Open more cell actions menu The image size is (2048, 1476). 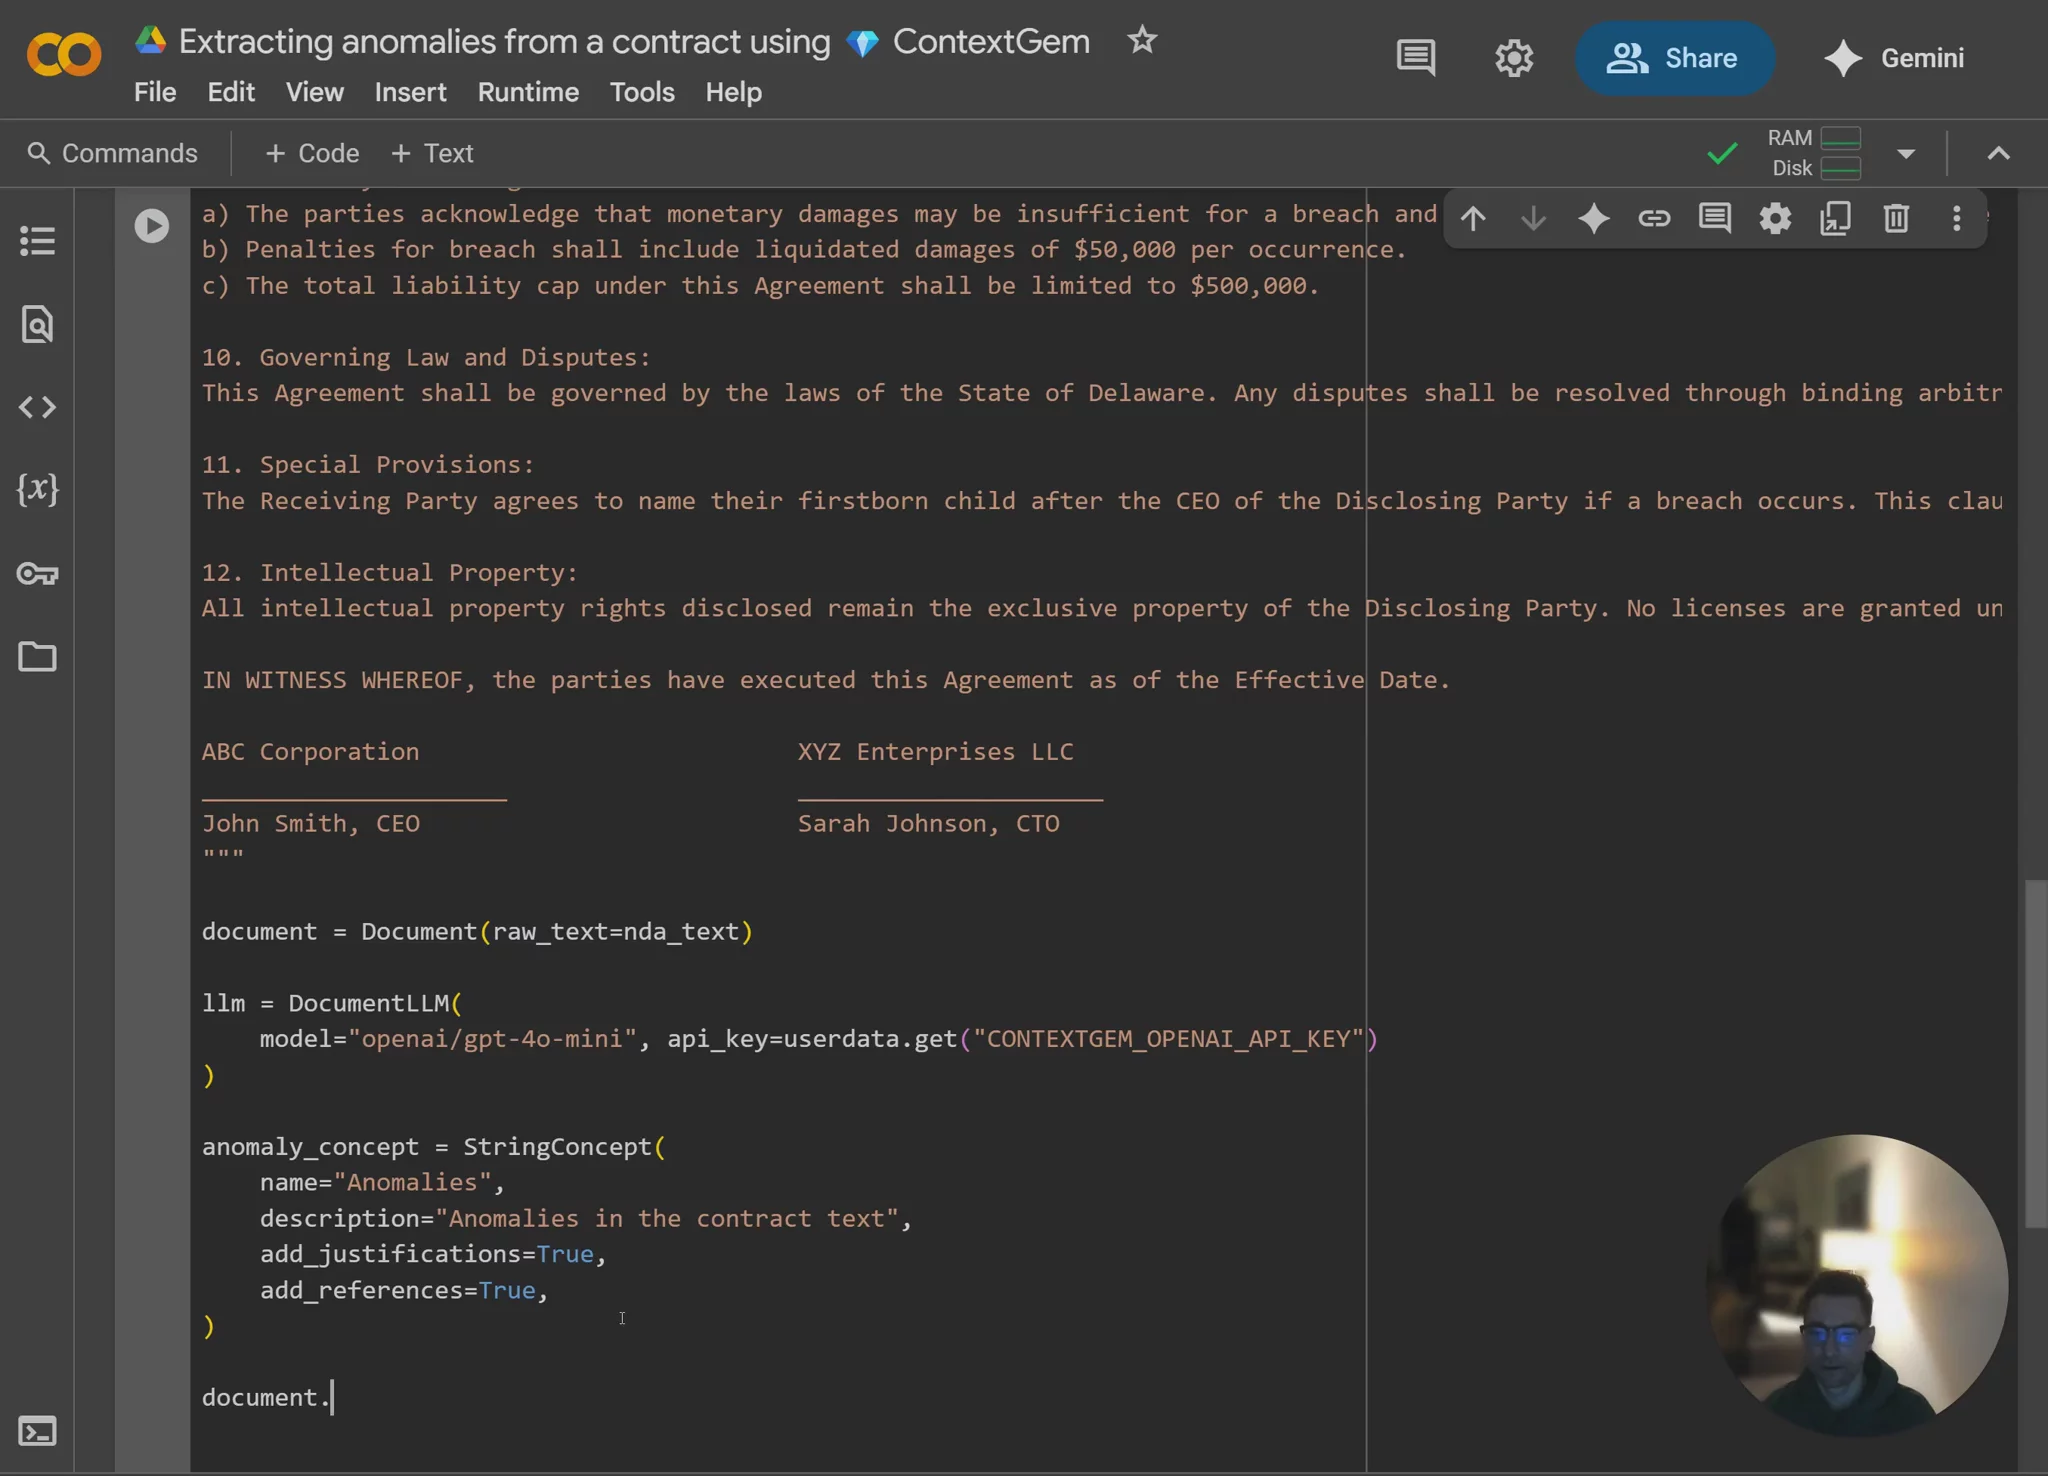click(1956, 218)
